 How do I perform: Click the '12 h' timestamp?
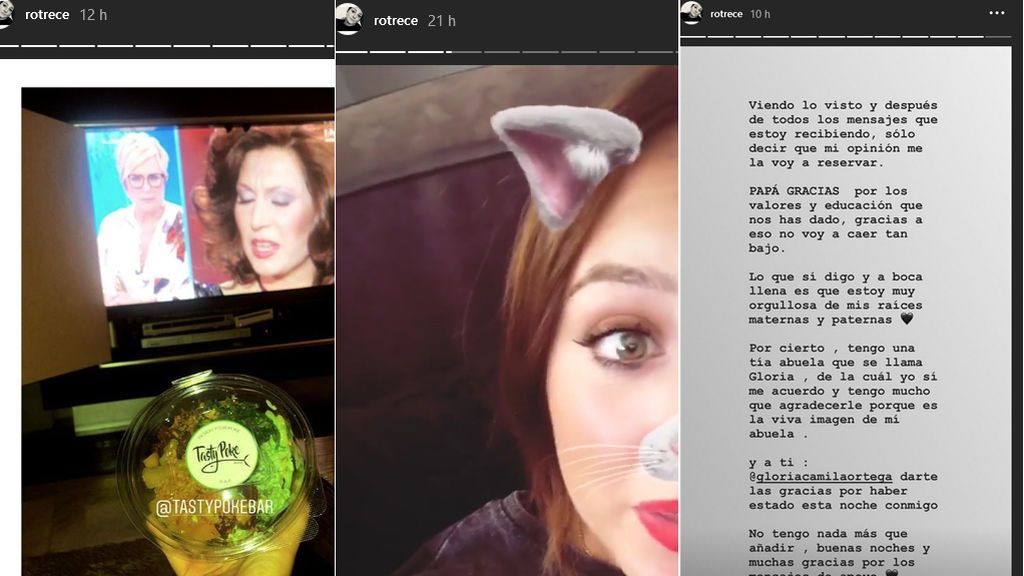point(93,15)
